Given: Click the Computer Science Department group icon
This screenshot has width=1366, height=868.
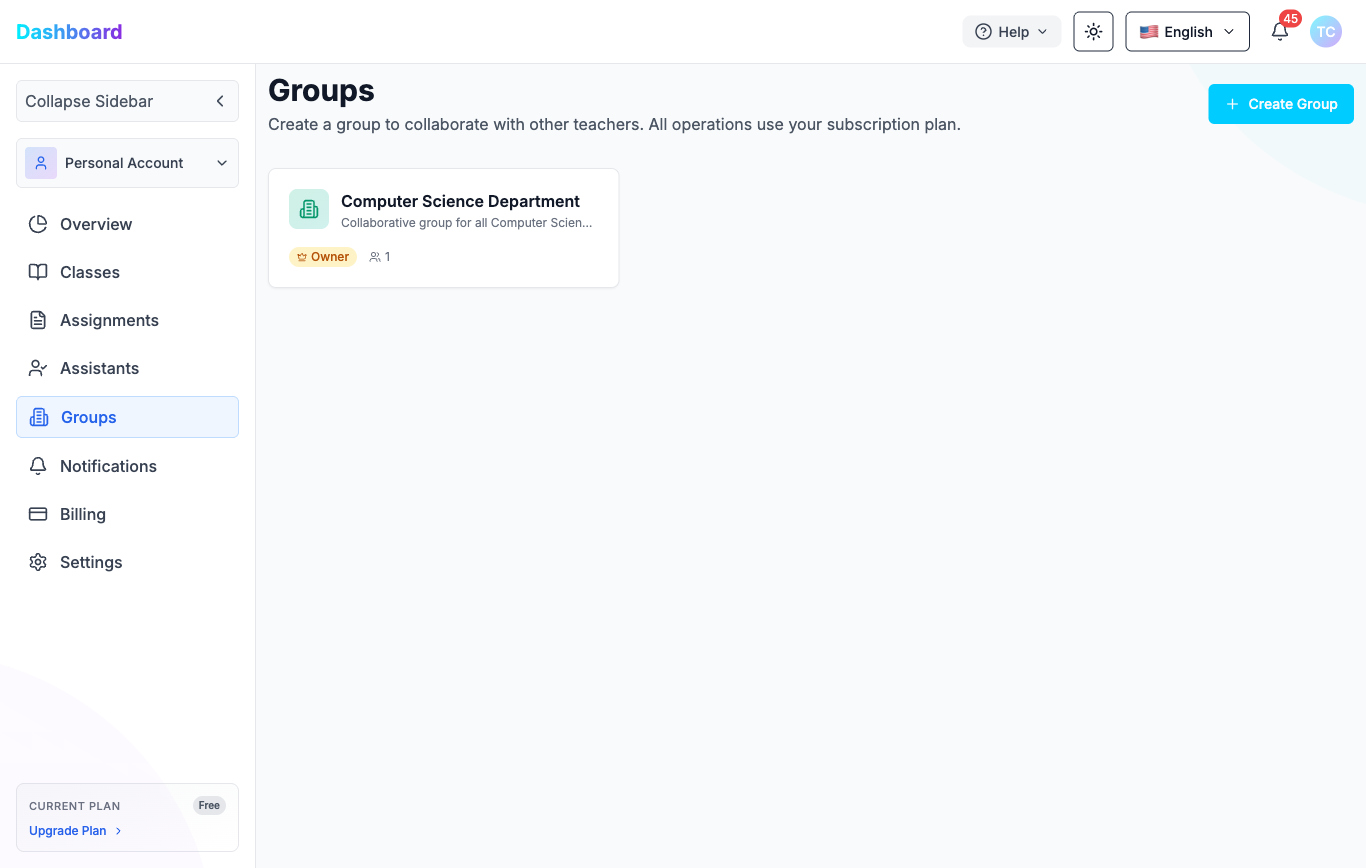Looking at the screenshot, I should pos(309,209).
